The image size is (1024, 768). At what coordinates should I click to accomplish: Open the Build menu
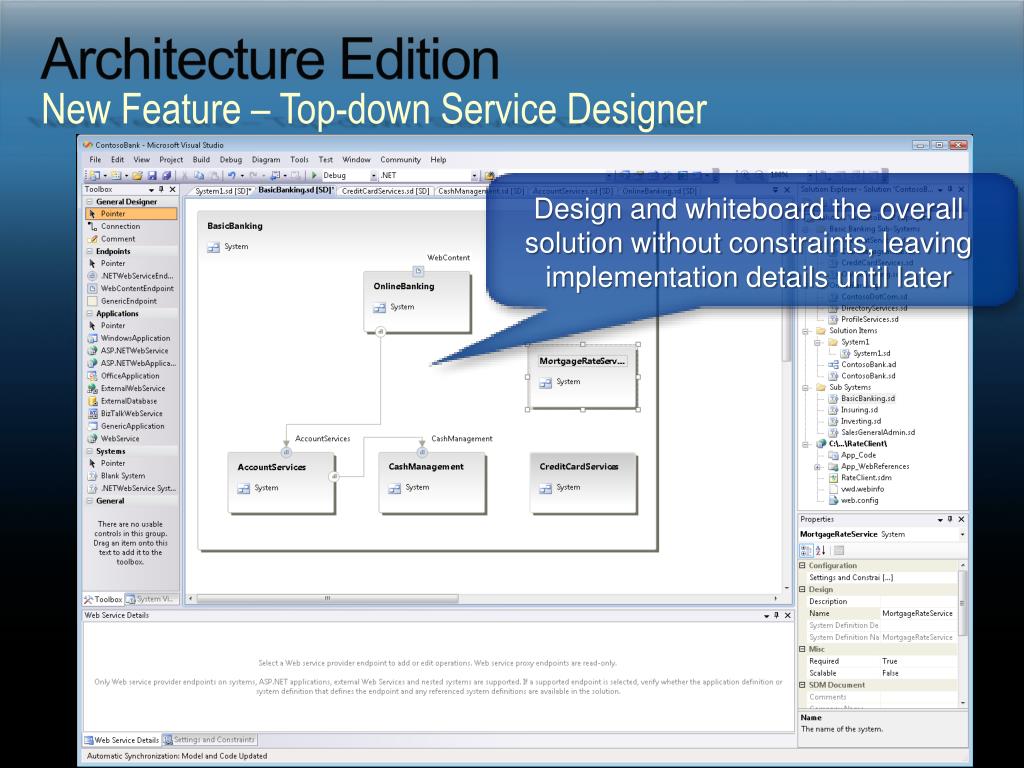pos(201,159)
